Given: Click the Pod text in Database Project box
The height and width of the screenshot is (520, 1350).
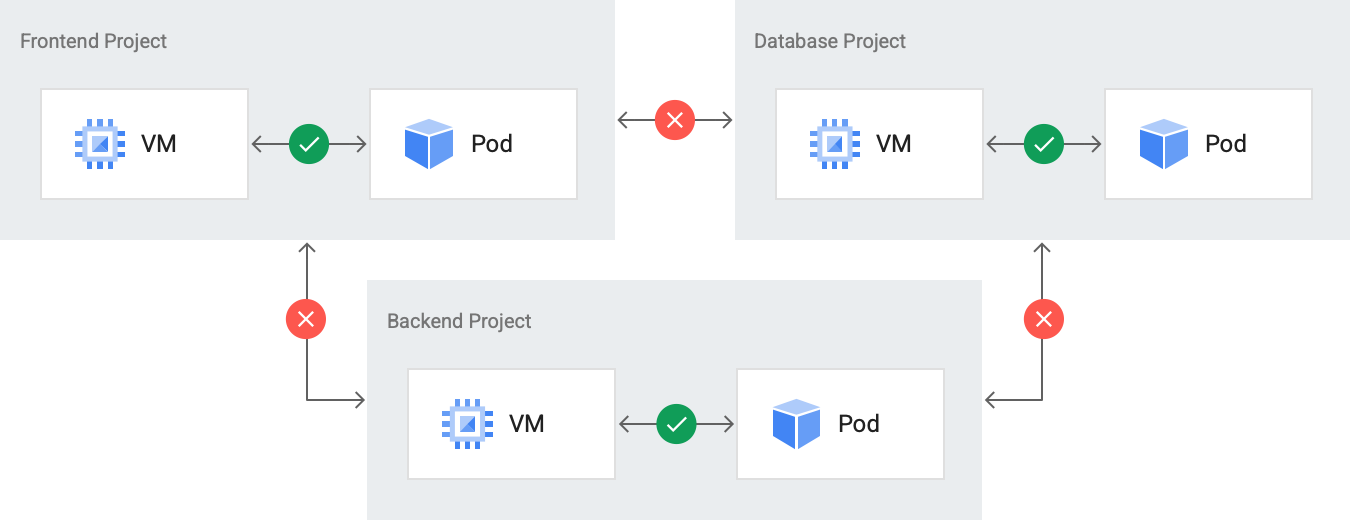Looking at the screenshot, I should 1225,144.
